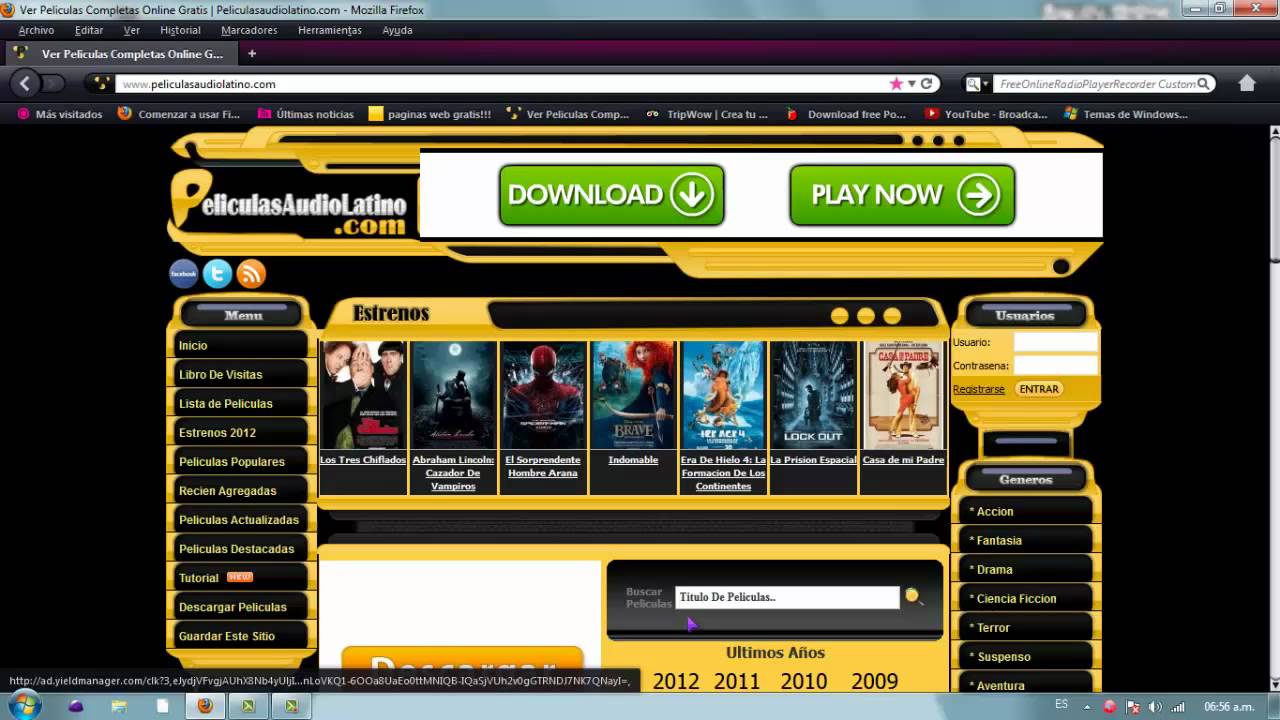The height and width of the screenshot is (720, 1280).
Task: Select year 2010 under Ultimos Años
Action: (x=804, y=681)
